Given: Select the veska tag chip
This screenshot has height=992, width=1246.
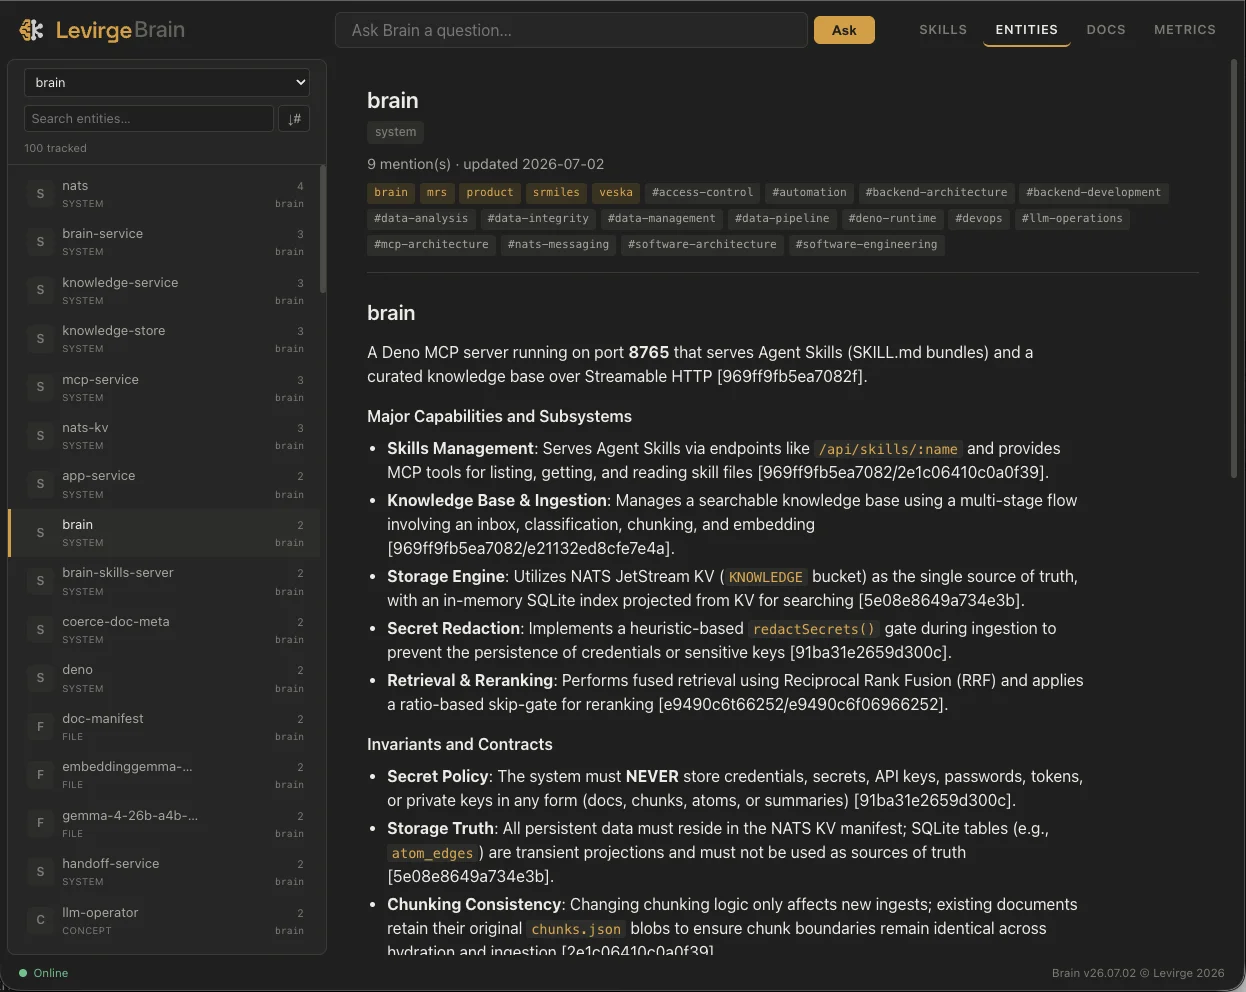Looking at the screenshot, I should [616, 192].
